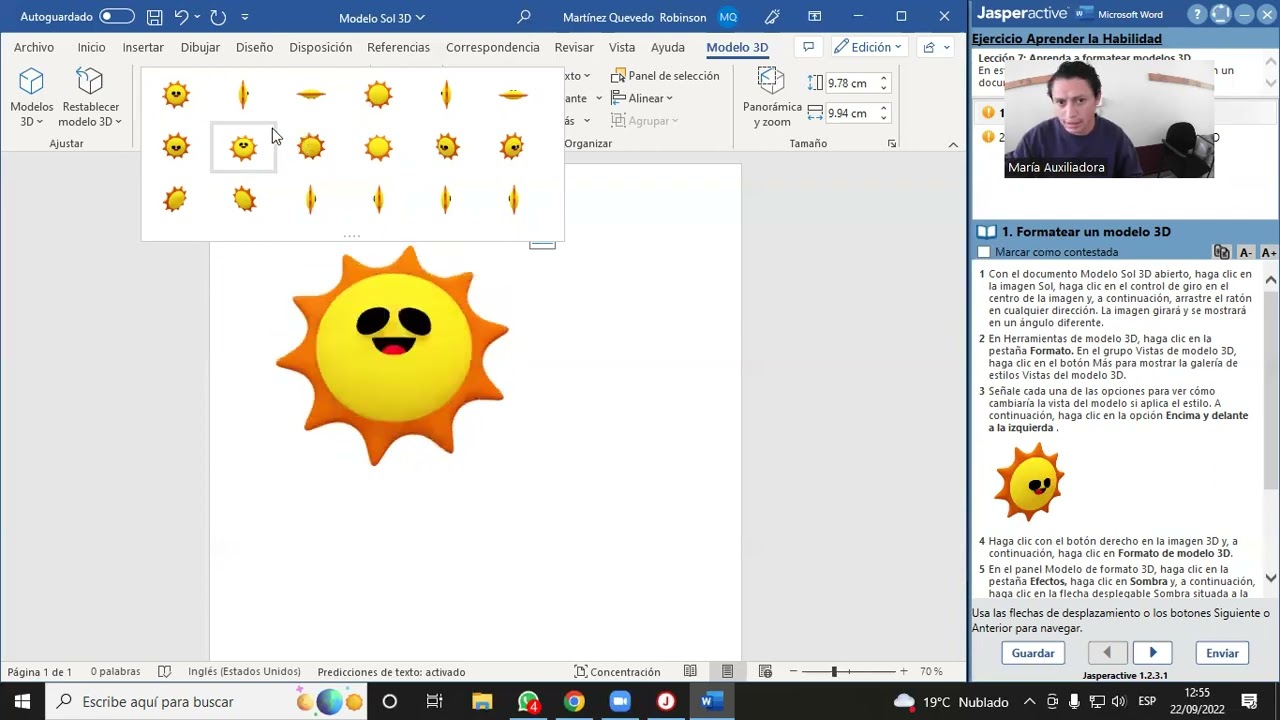Click the 0 palabras word count
The height and width of the screenshot is (720, 1280).
115,672
